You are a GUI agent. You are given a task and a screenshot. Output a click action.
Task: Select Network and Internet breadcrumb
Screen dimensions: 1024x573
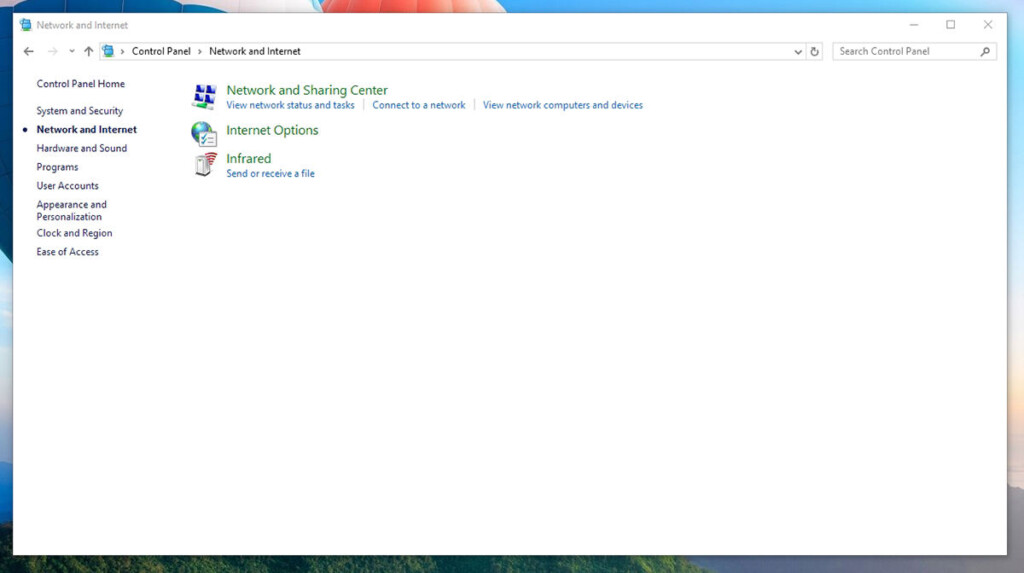[x=255, y=51]
